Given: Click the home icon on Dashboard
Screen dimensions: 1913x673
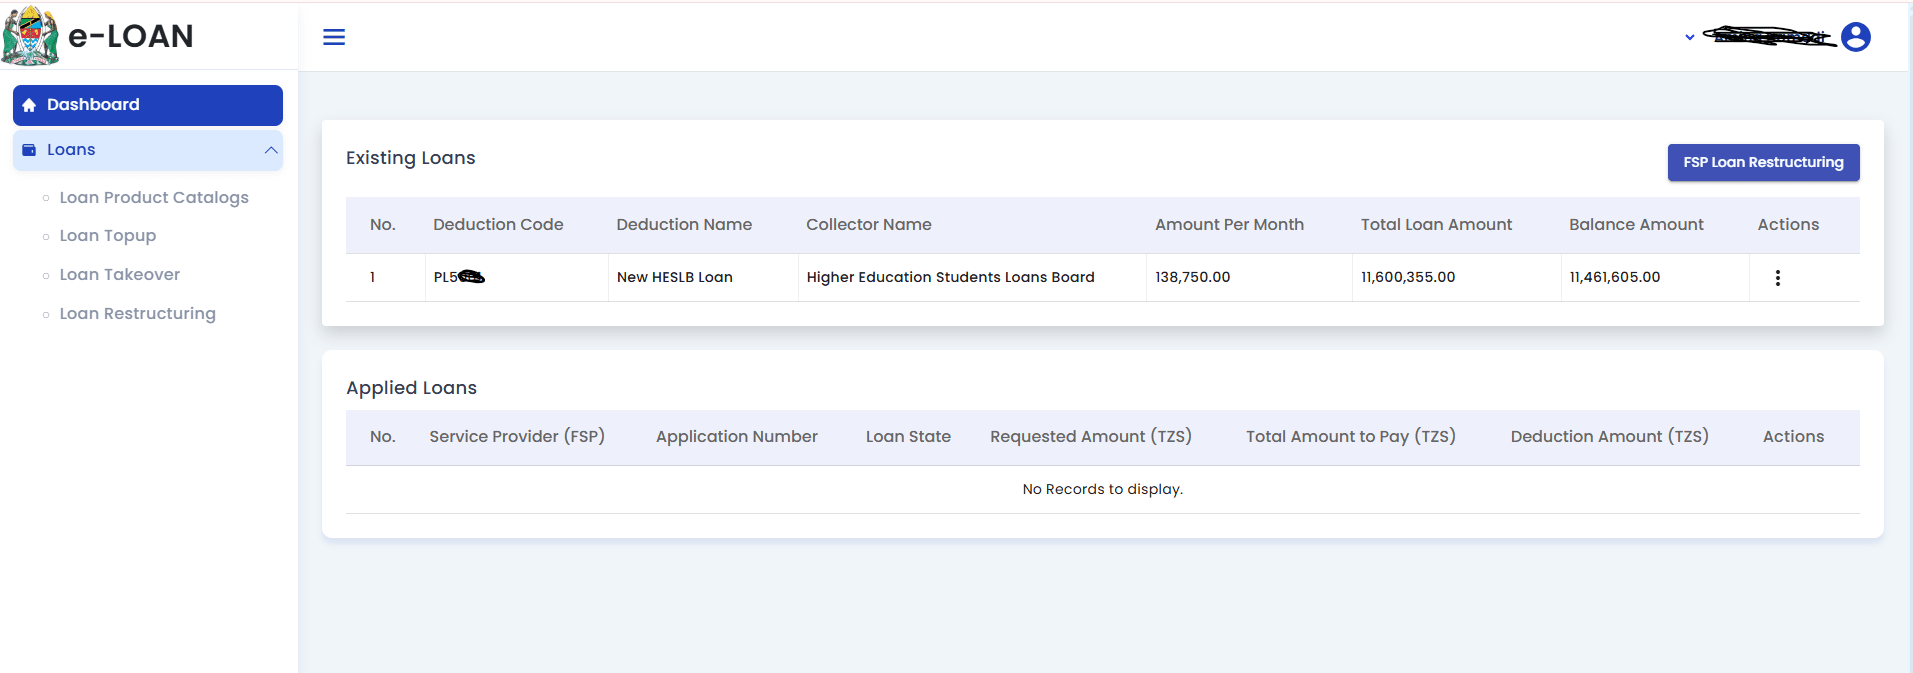Looking at the screenshot, I should click(29, 105).
